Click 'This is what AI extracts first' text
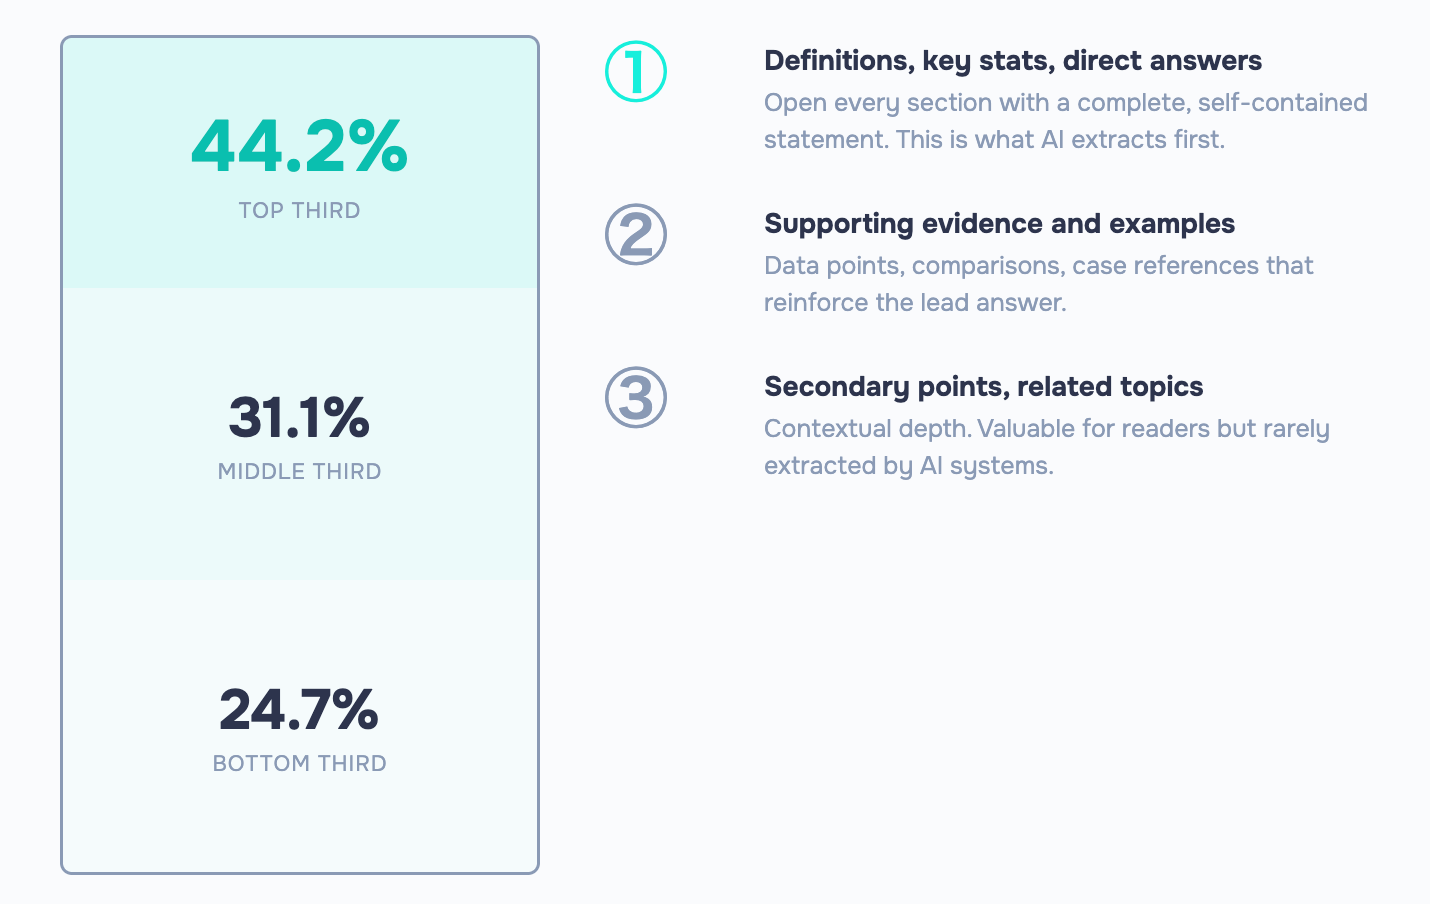This screenshot has width=1430, height=904. [1060, 140]
